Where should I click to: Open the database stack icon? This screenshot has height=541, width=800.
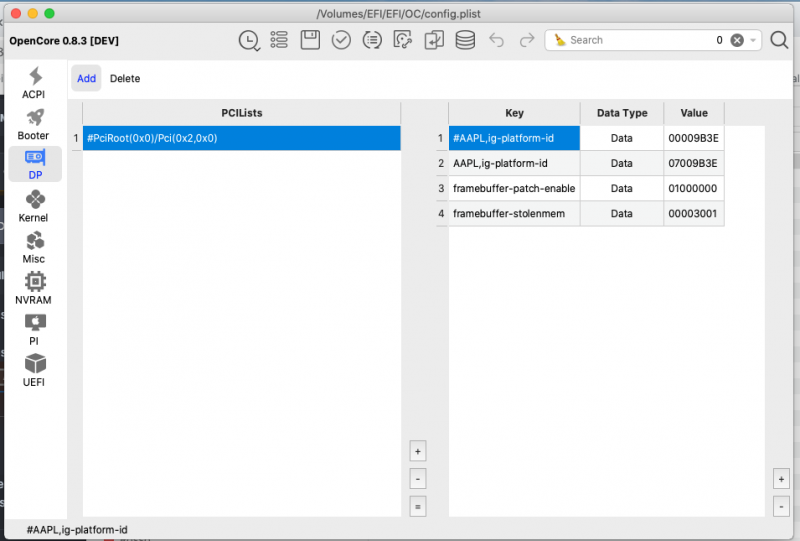click(x=465, y=40)
